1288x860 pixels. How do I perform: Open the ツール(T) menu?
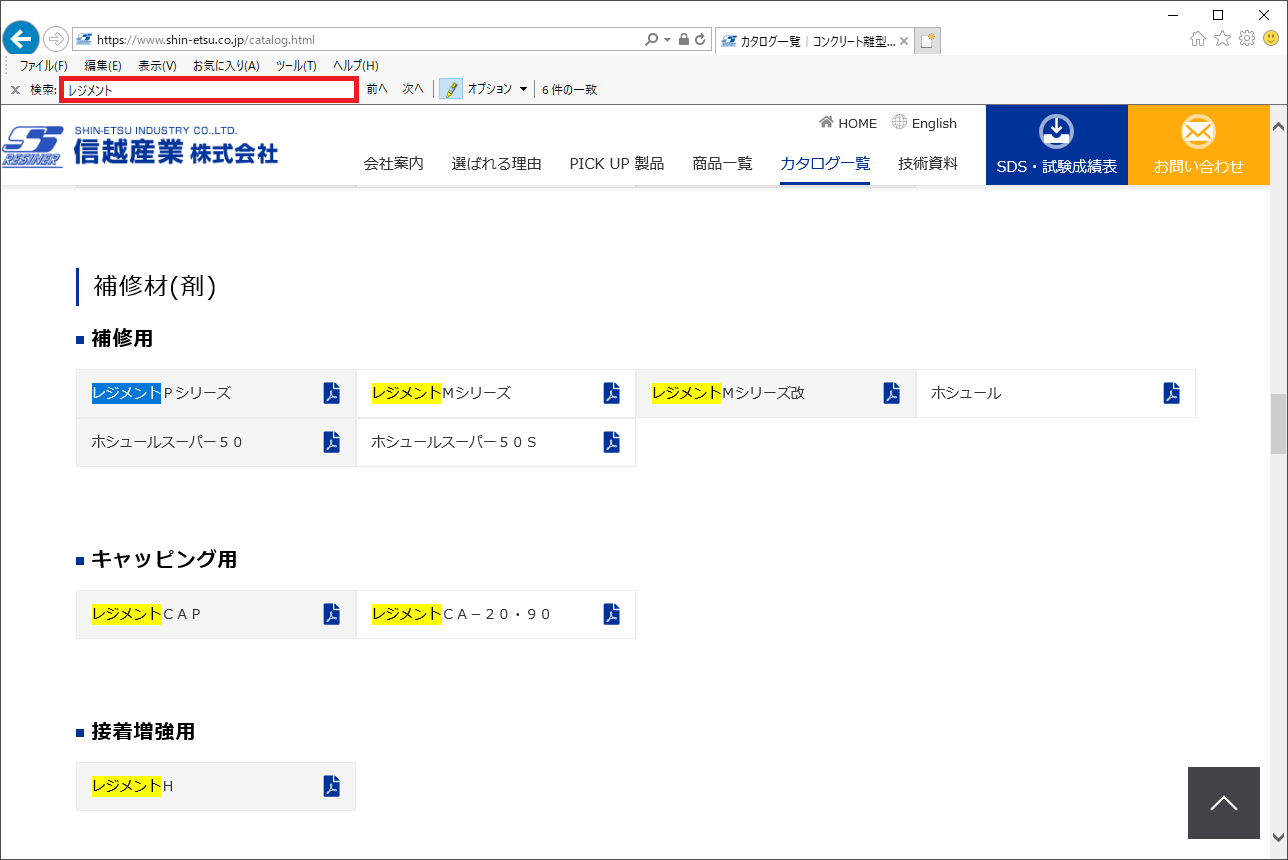(x=296, y=65)
